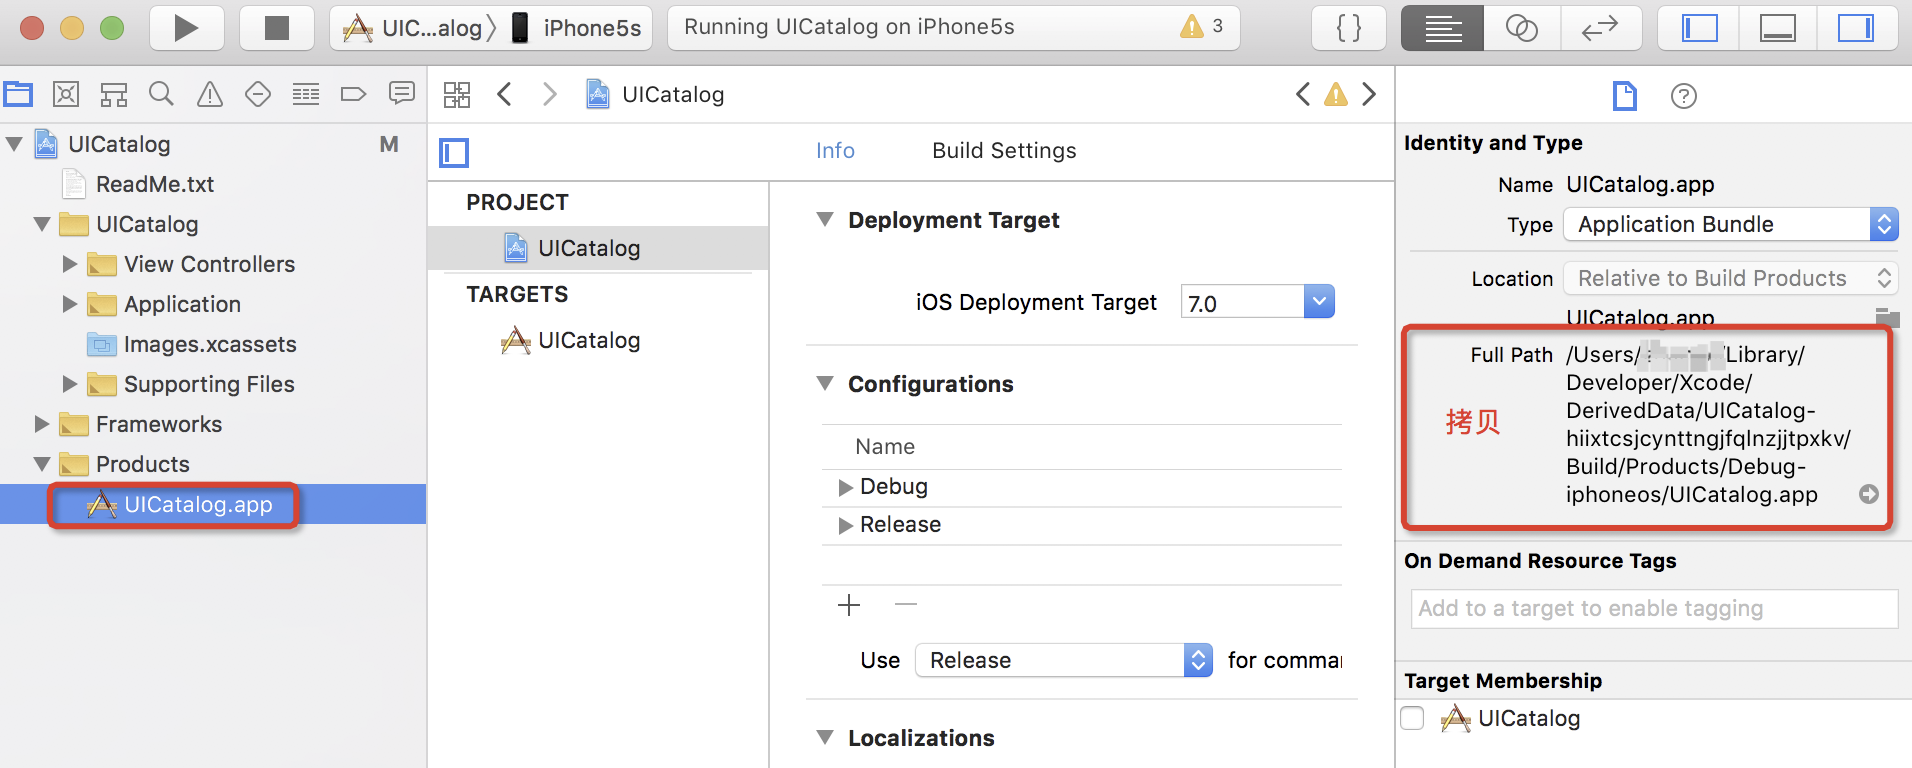
Task: Reveal the full path in Finder arrow
Action: point(1868,494)
